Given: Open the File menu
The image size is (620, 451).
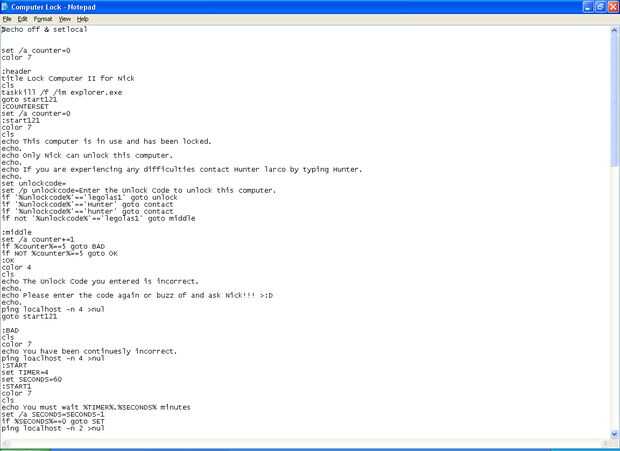Looking at the screenshot, I should pos(7,19).
